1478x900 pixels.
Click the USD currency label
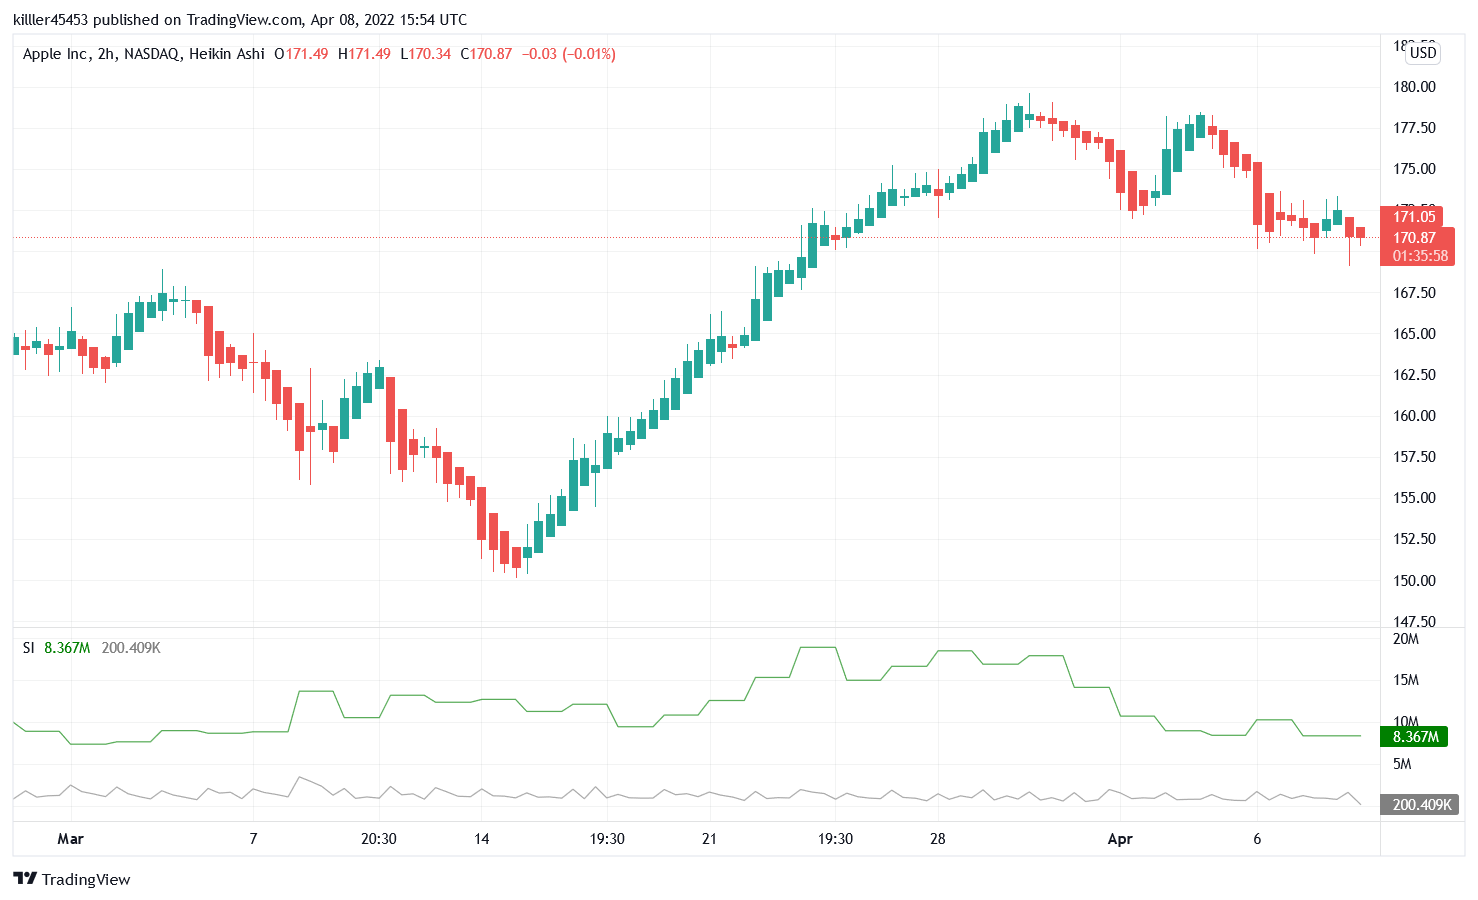tap(1423, 53)
